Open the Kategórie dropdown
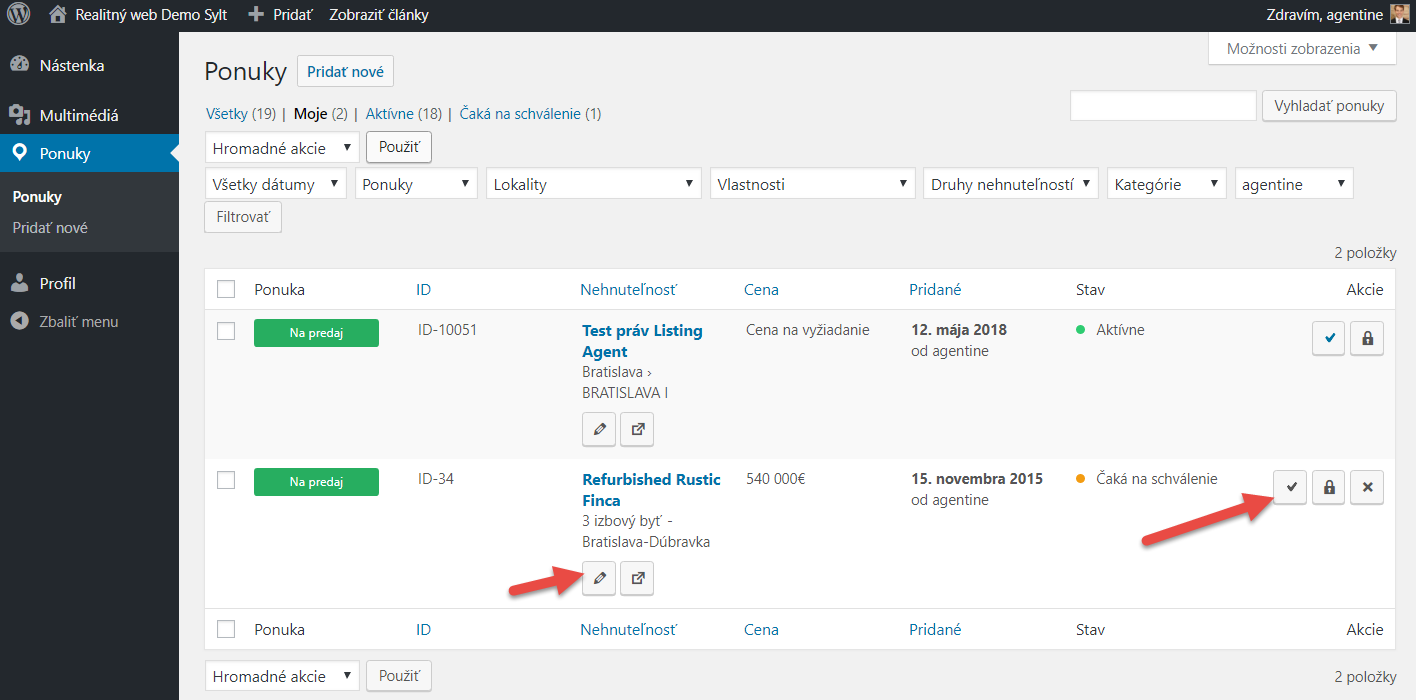 tap(1167, 184)
